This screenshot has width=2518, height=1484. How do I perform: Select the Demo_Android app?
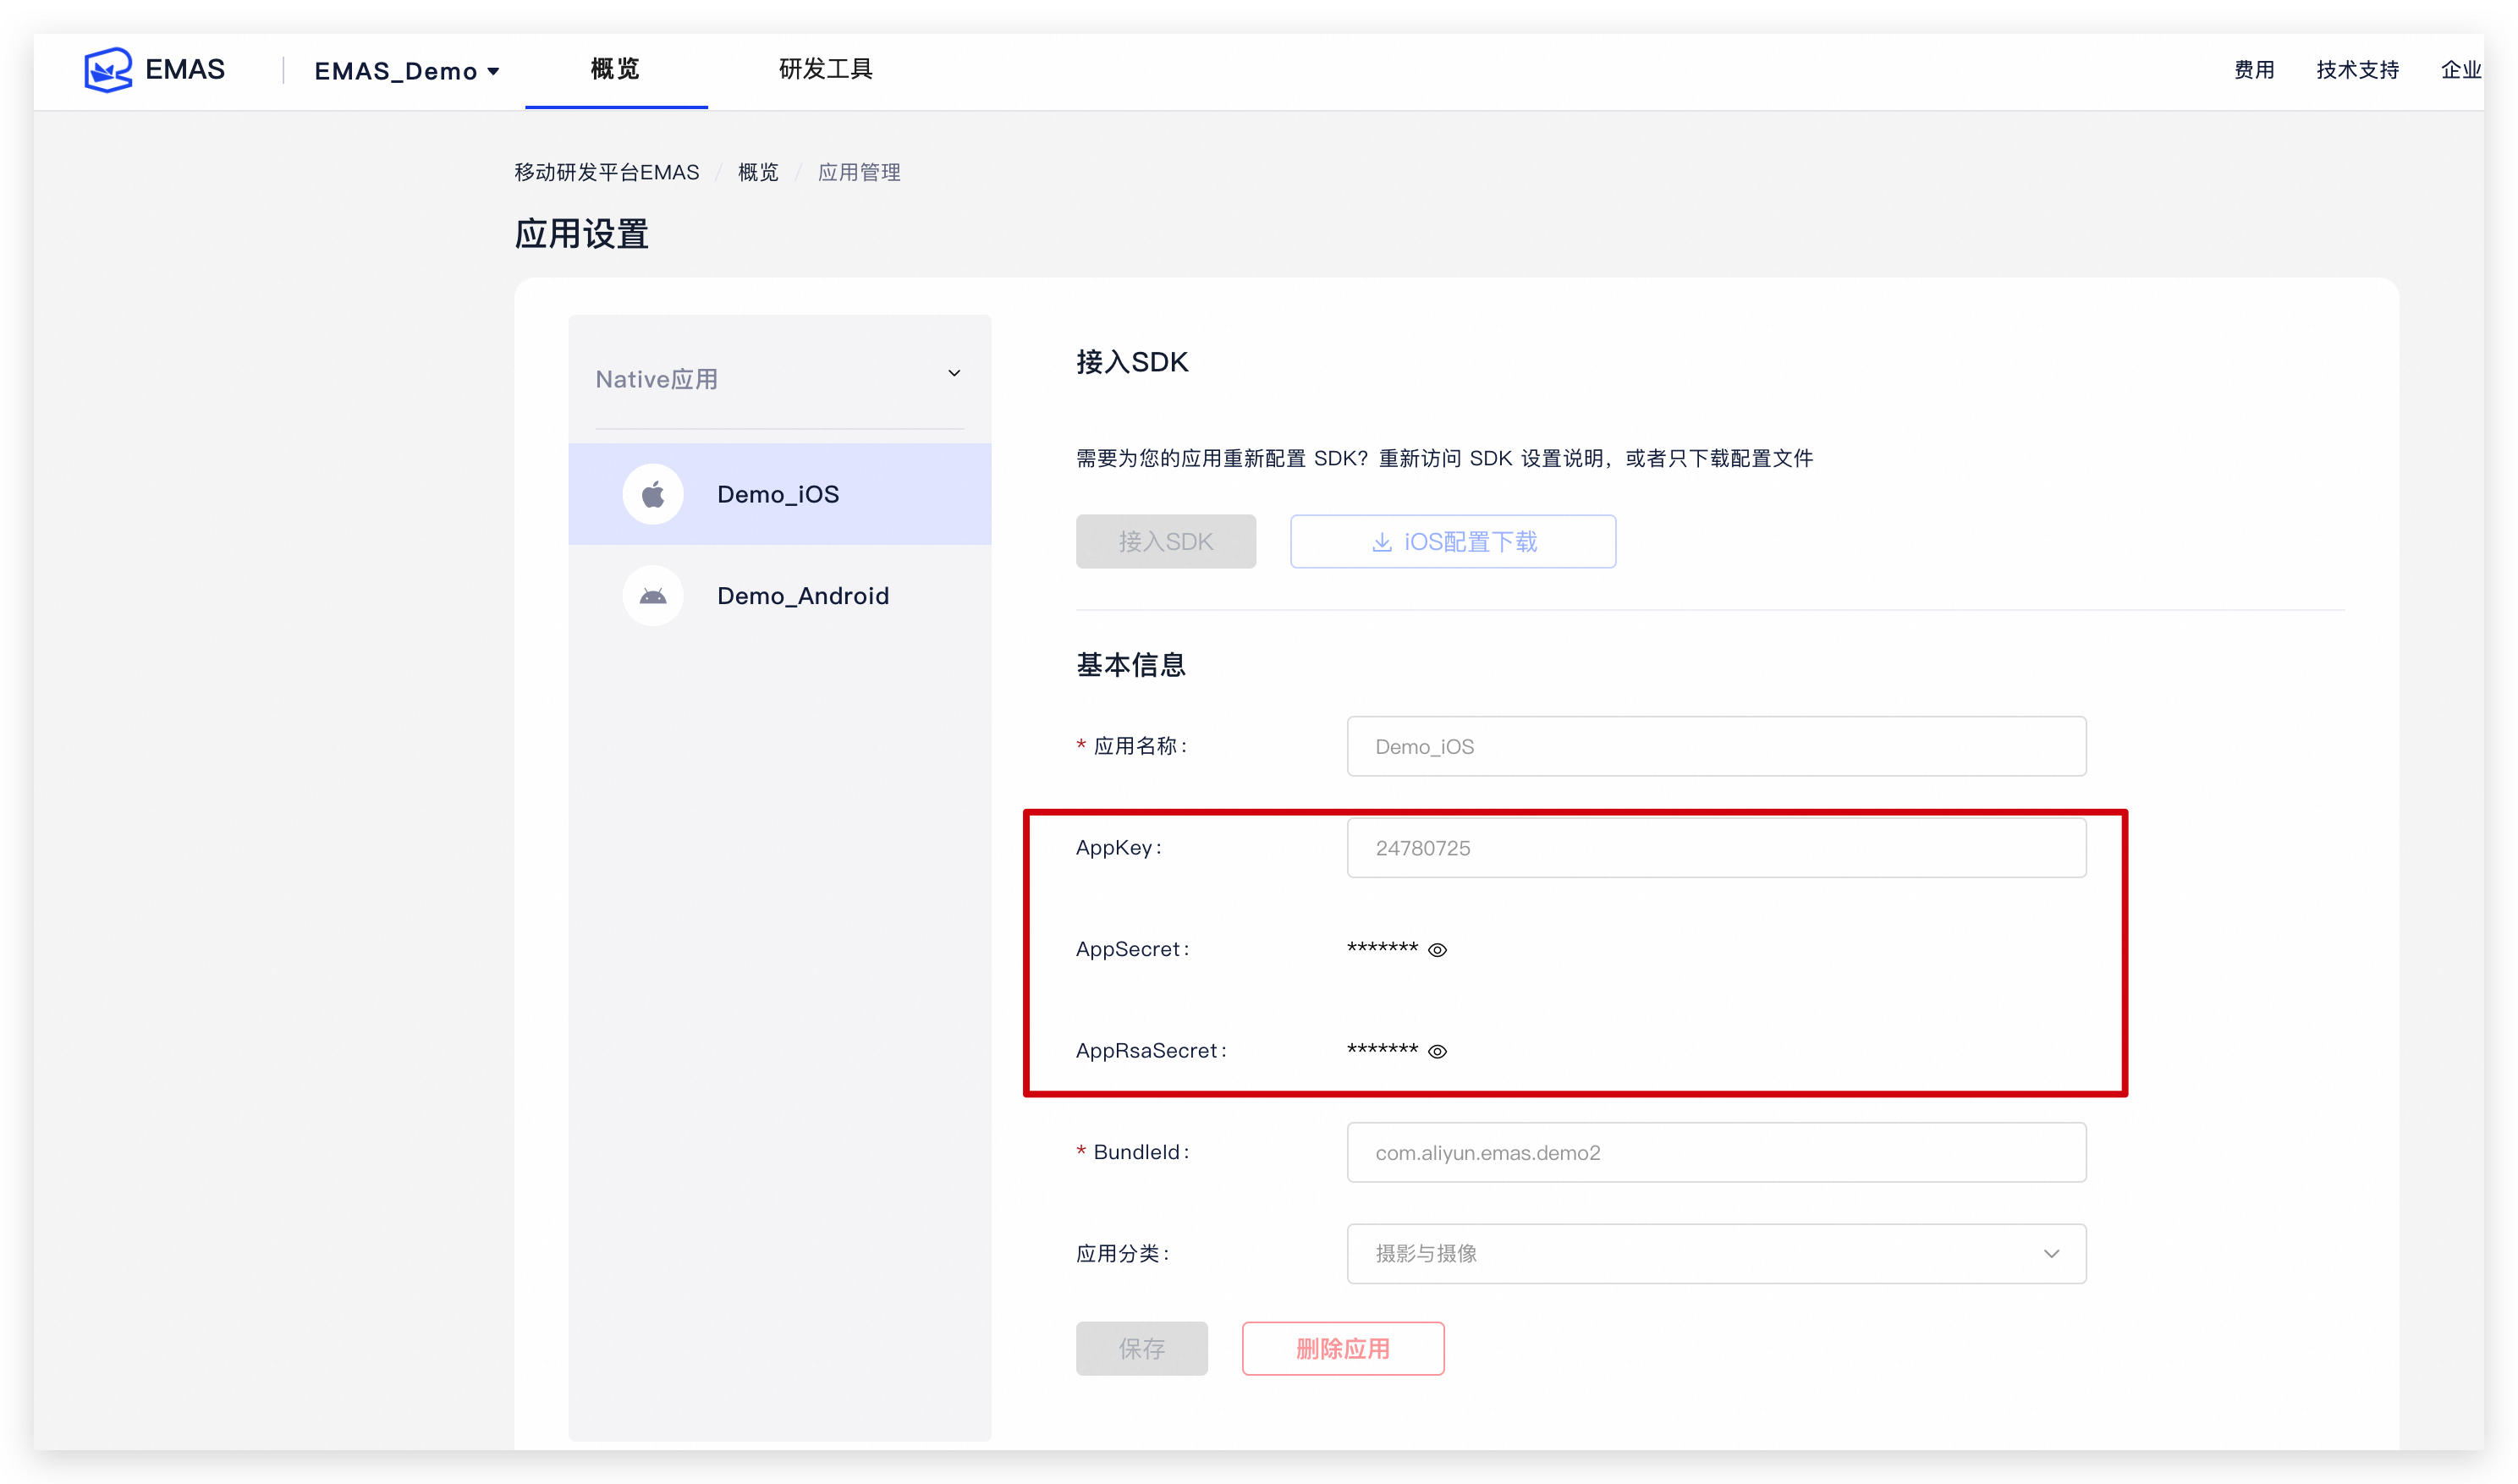point(779,596)
